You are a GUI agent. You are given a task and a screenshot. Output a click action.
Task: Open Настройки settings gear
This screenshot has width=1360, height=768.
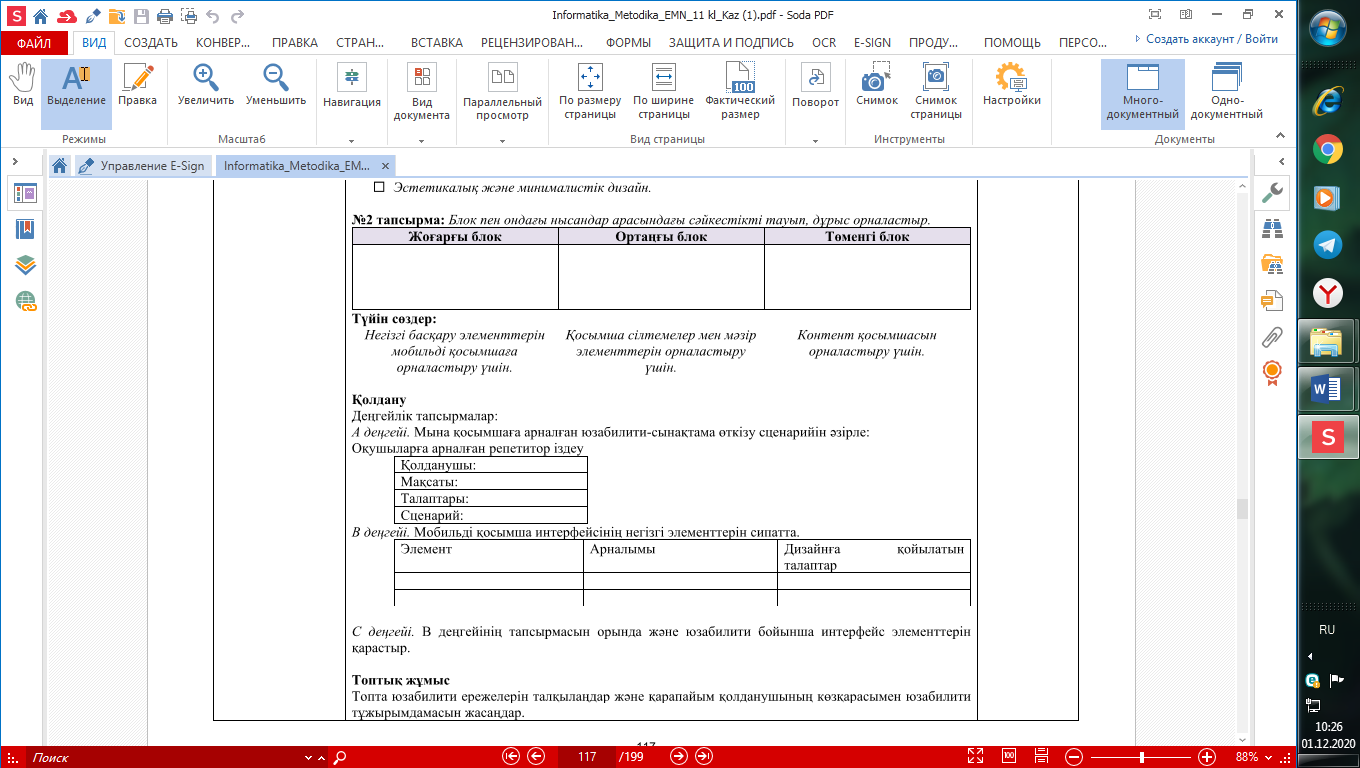pyautogui.click(x=1012, y=86)
